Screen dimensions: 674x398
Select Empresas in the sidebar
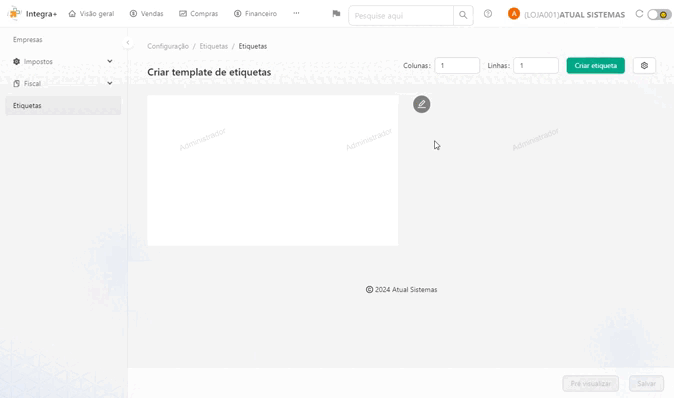coord(28,40)
